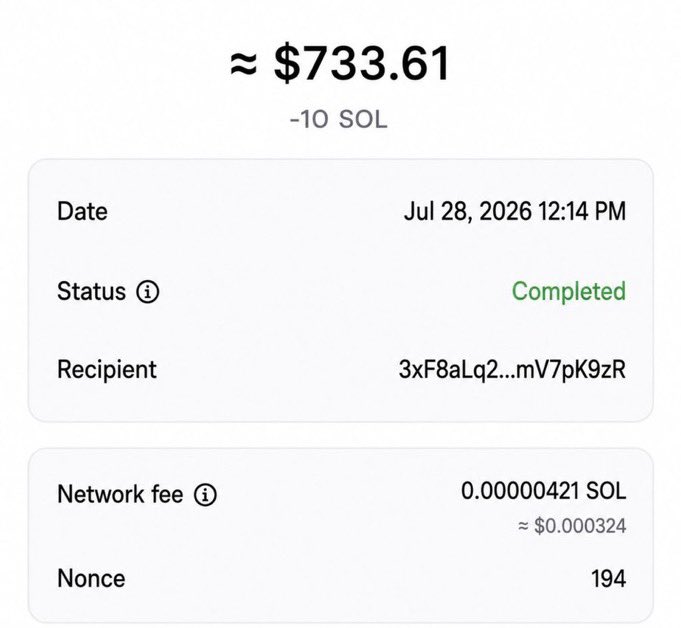Click the year 2026 in the date
Screen dimensions: 681x628
(506, 212)
